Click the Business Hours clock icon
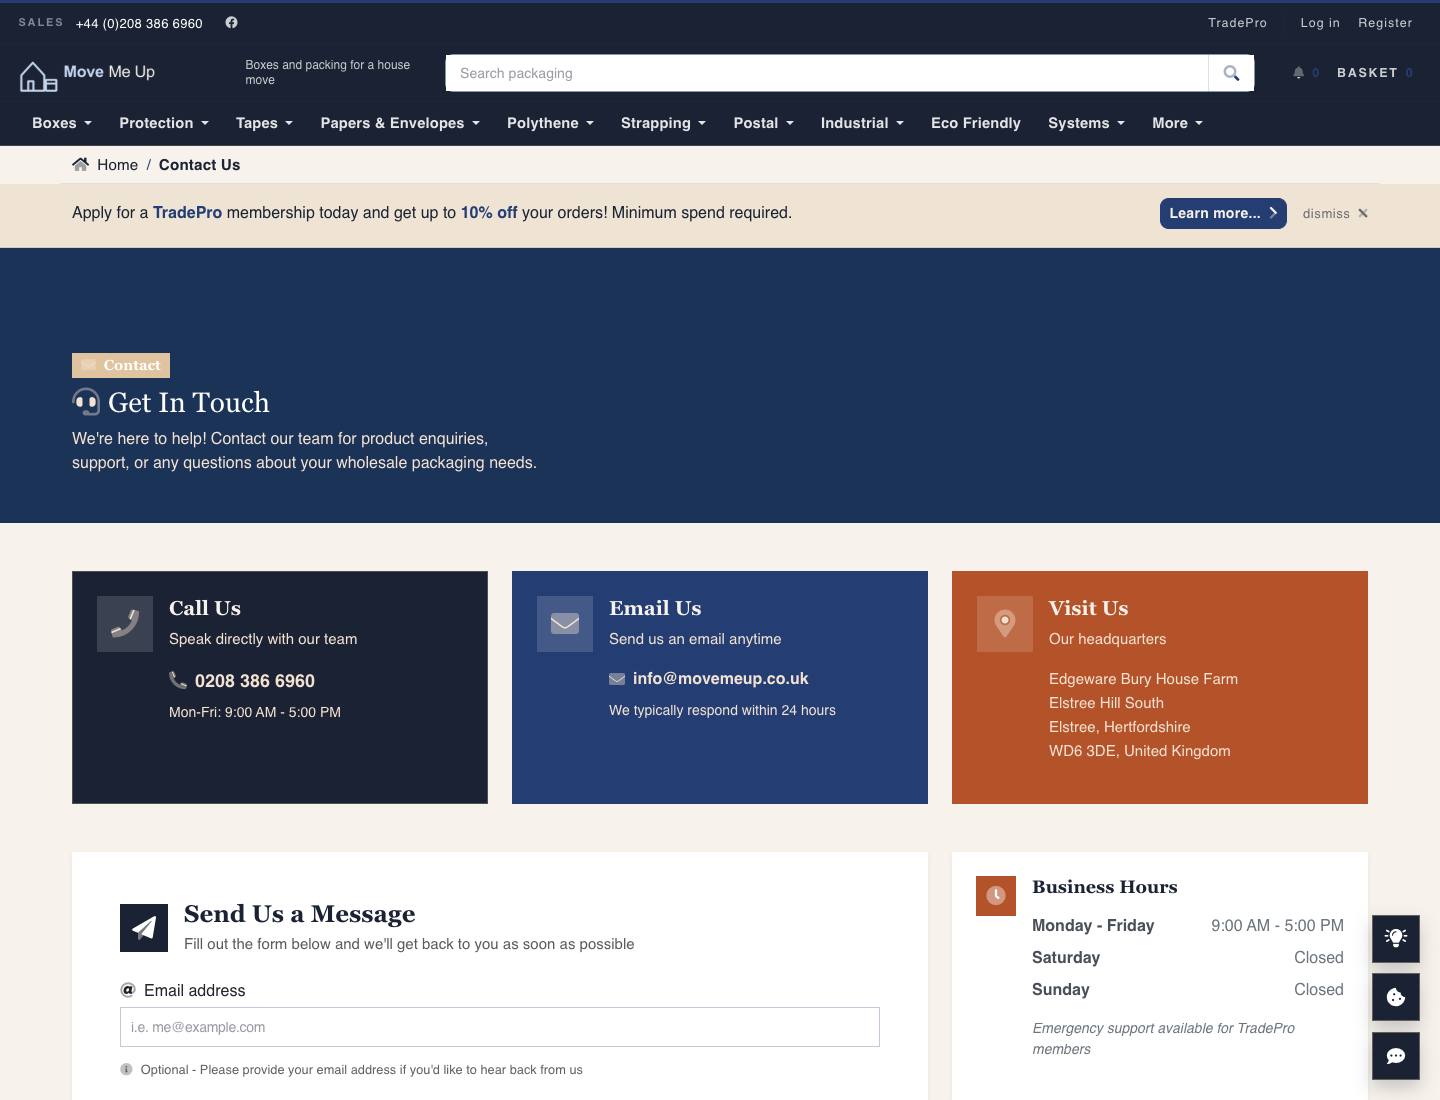The height and width of the screenshot is (1100, 1440). [x=996, y=896]
